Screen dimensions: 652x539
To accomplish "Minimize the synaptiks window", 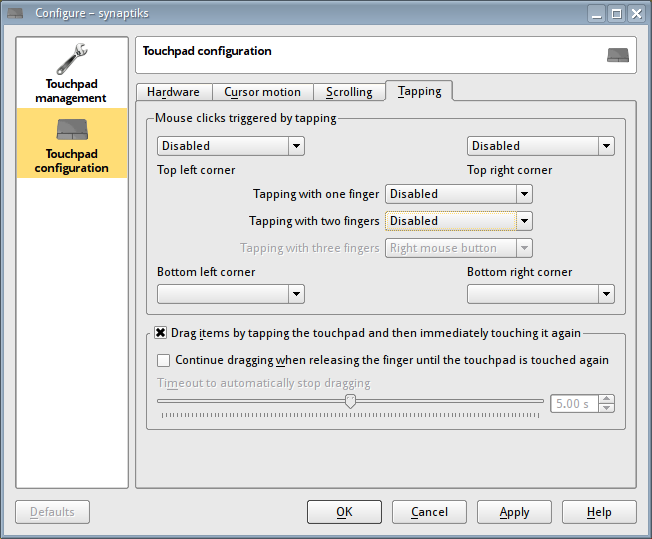I will coord(597,14).
